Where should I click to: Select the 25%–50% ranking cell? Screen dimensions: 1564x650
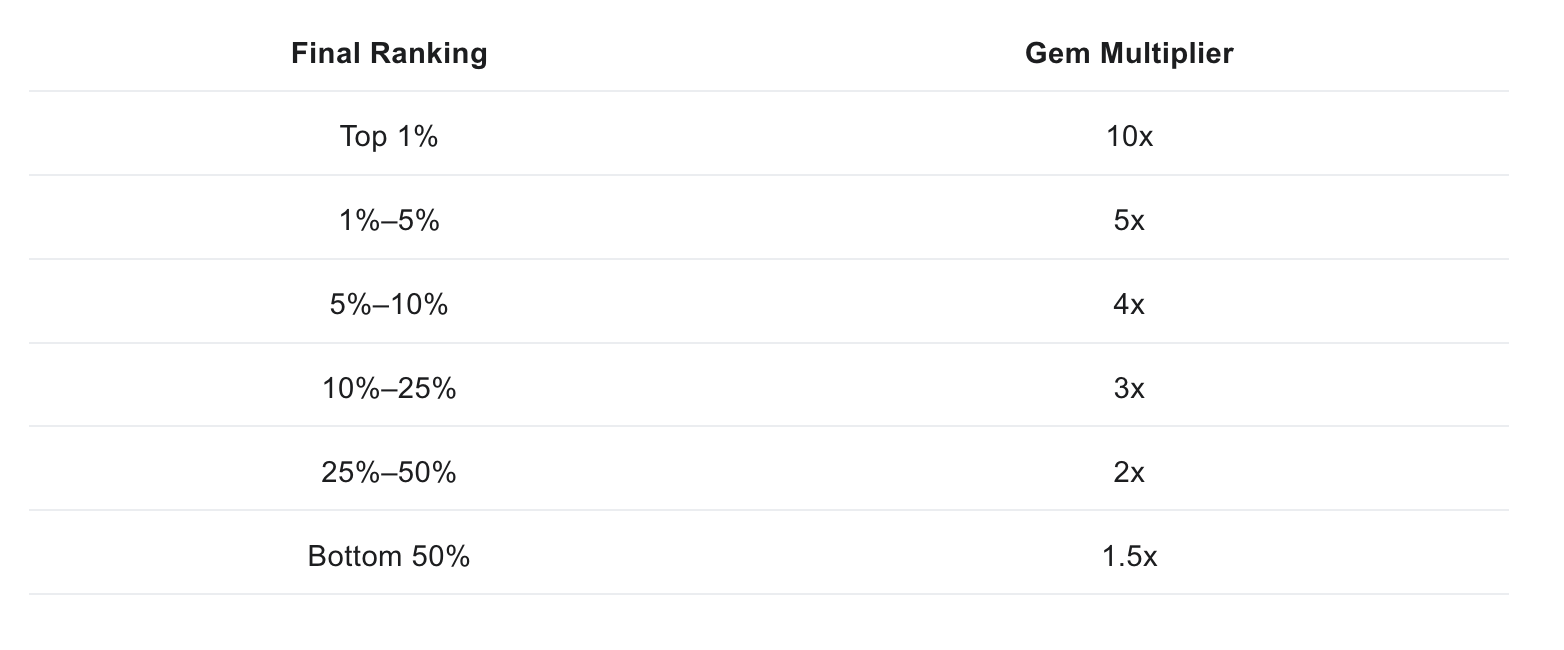[389, 471]
